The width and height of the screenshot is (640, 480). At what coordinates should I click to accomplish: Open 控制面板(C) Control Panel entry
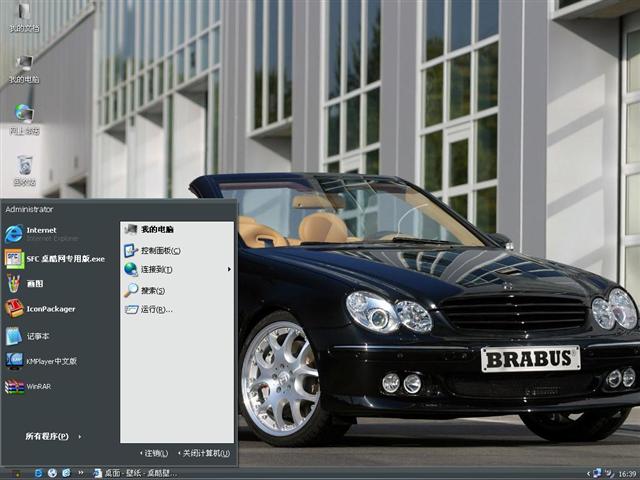point(160,250)
